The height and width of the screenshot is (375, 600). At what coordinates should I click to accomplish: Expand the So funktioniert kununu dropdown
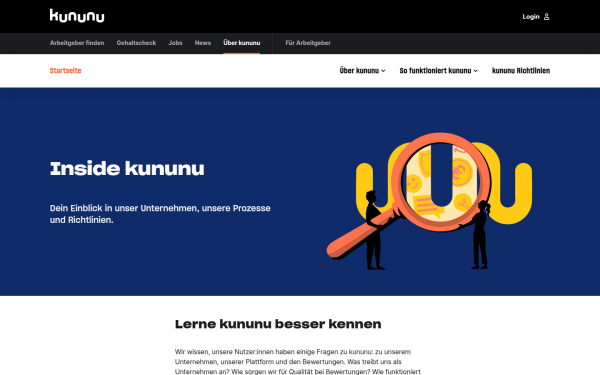[439, 70]
